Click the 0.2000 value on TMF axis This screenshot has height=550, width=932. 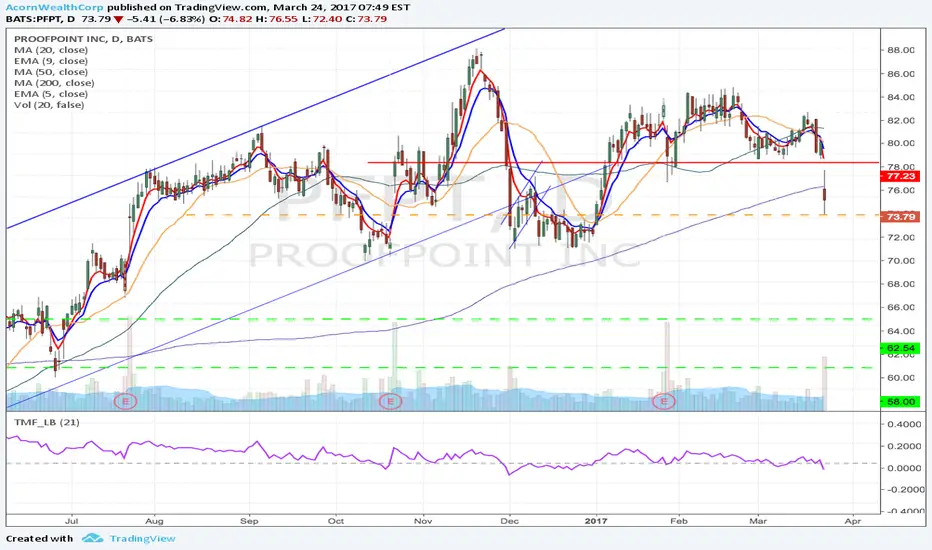(905, 447)
